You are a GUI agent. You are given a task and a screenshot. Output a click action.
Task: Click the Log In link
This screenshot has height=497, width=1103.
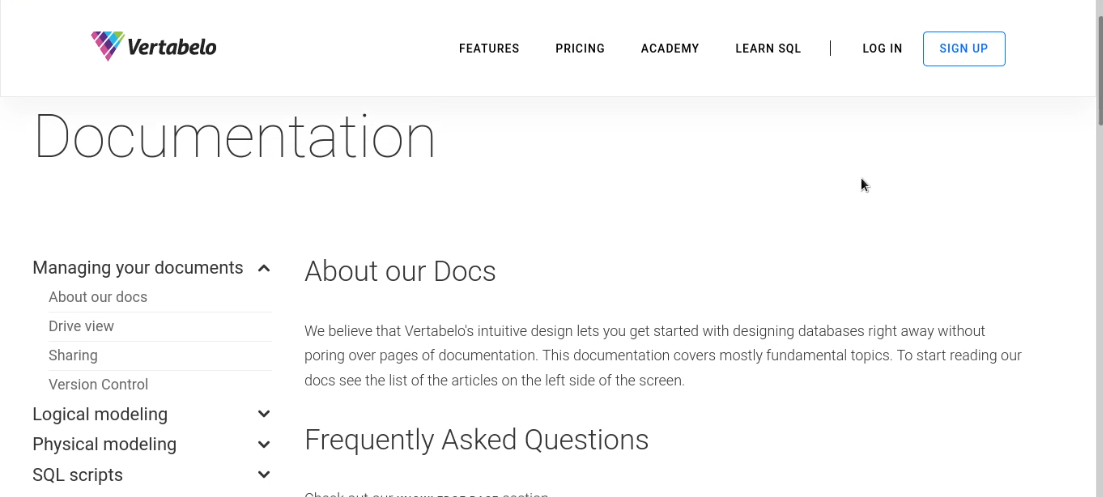coord(882,49)
